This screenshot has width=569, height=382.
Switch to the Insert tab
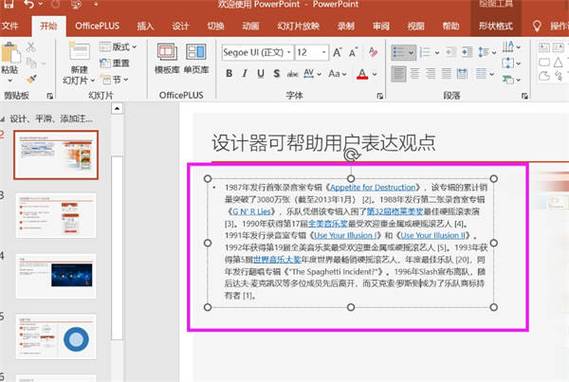(x=145, y=26)
